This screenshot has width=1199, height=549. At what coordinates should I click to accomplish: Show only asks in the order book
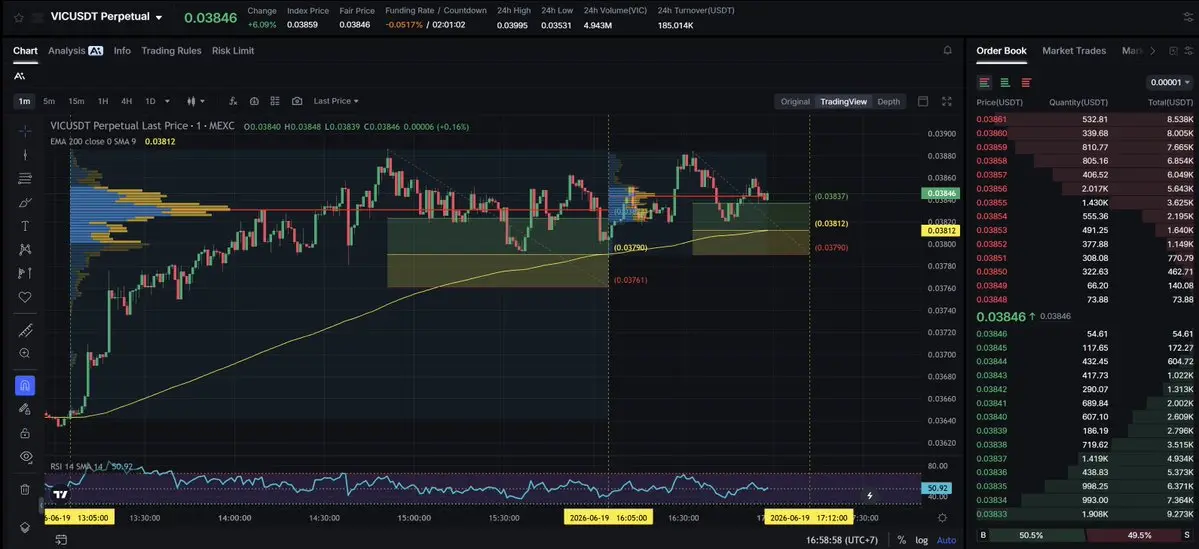point(1026,83)
